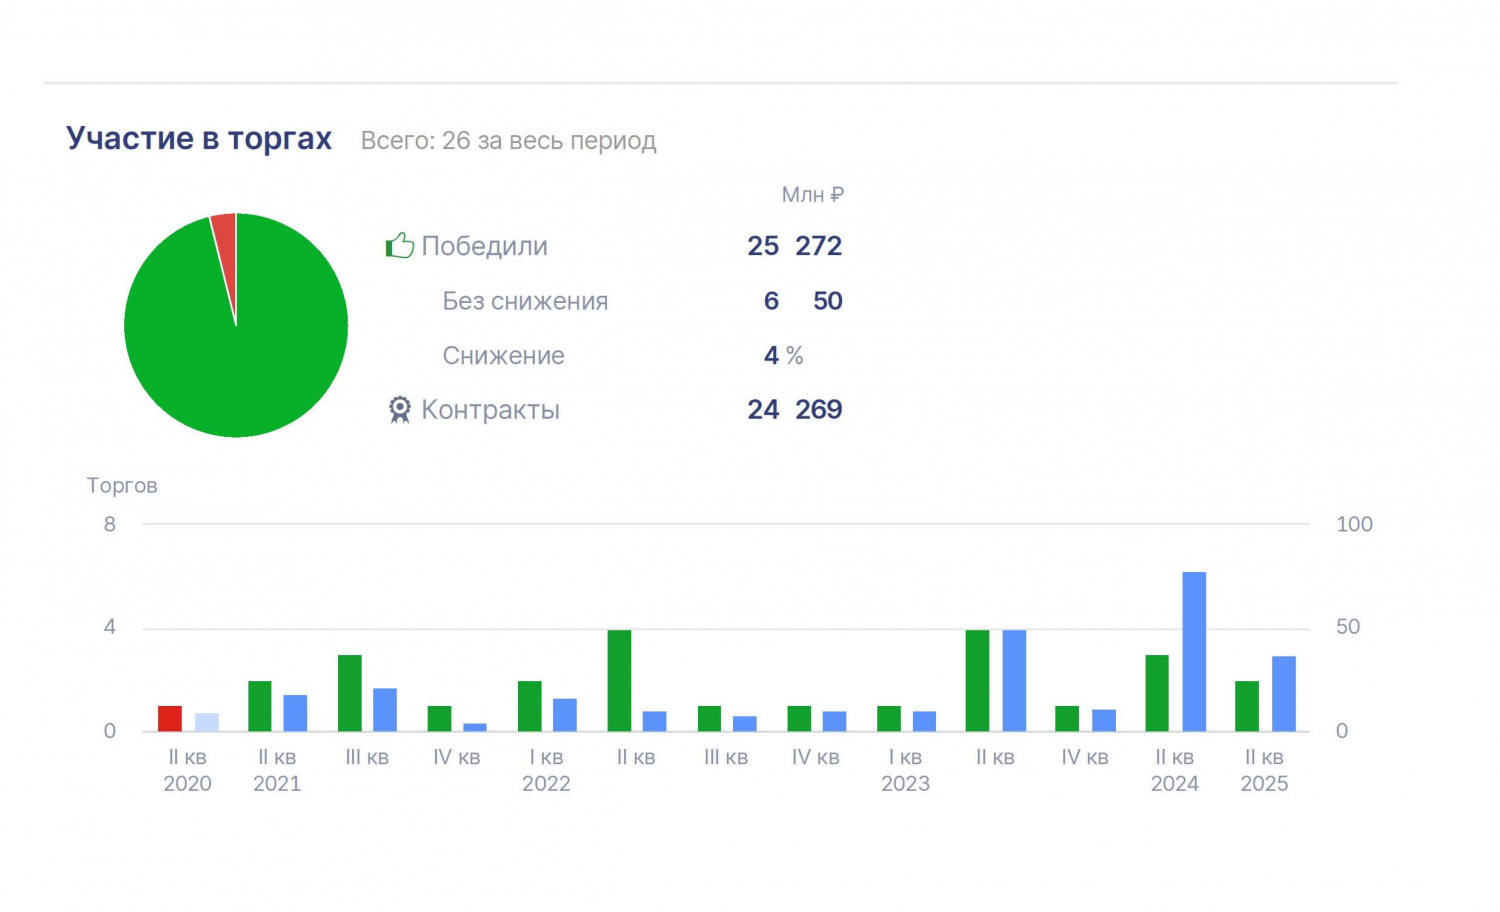1500x912 pixels.
Task: Click the Снижение label
Action: [x=504, y=355]
